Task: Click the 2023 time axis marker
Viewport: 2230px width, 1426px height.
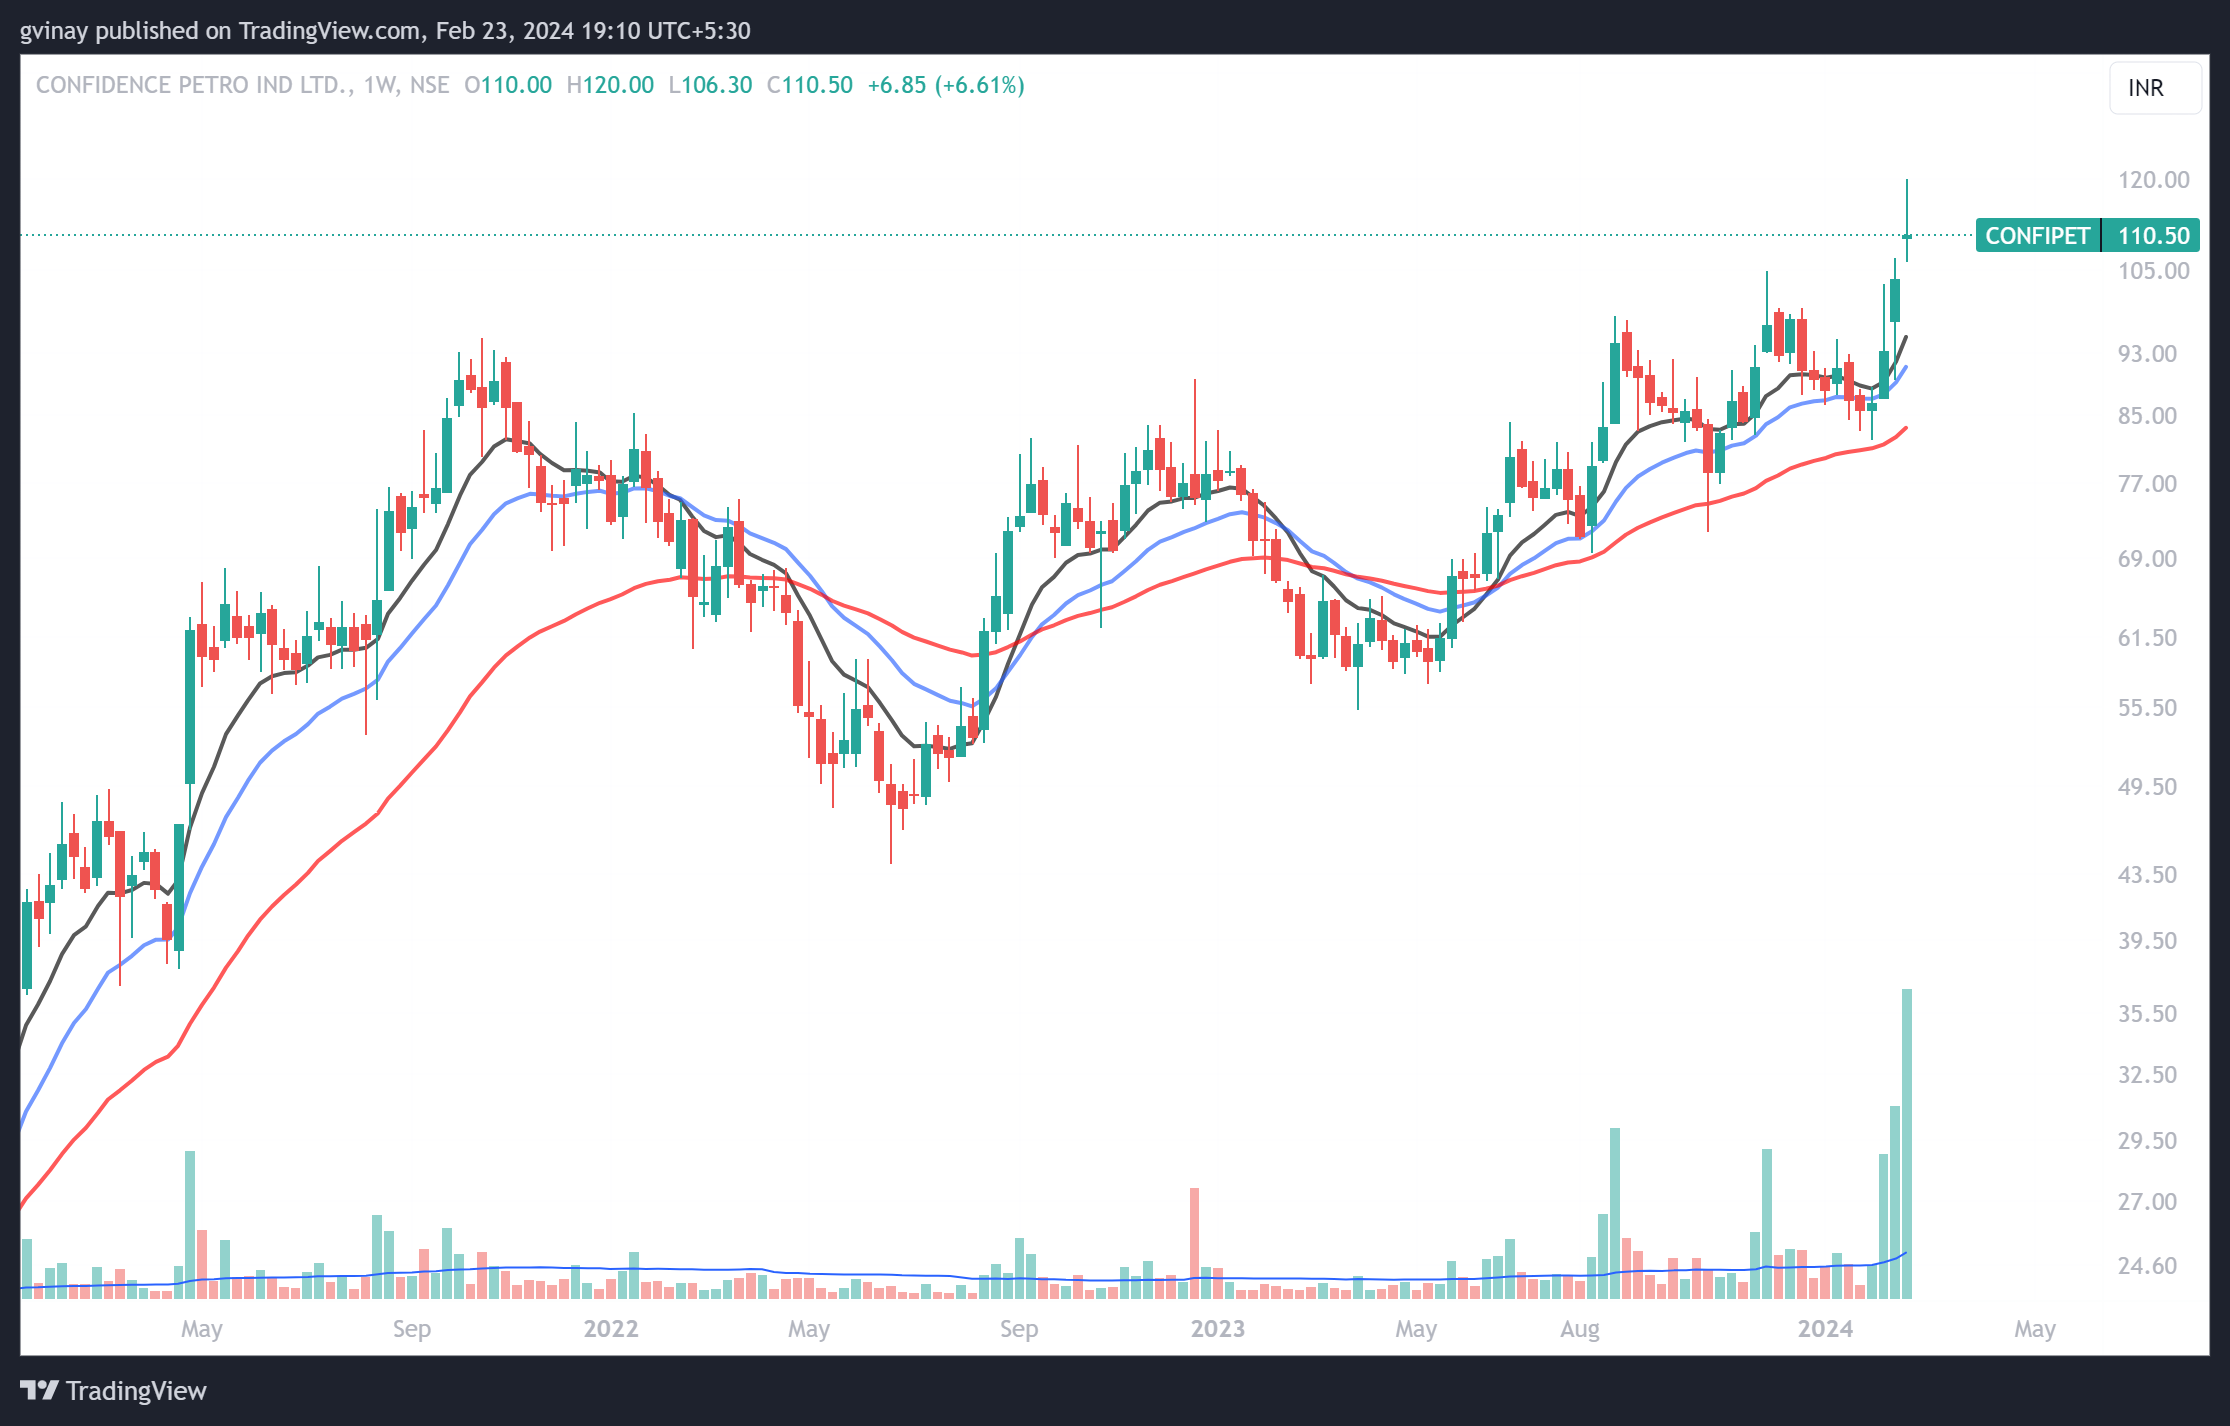Action: 1217,1329
